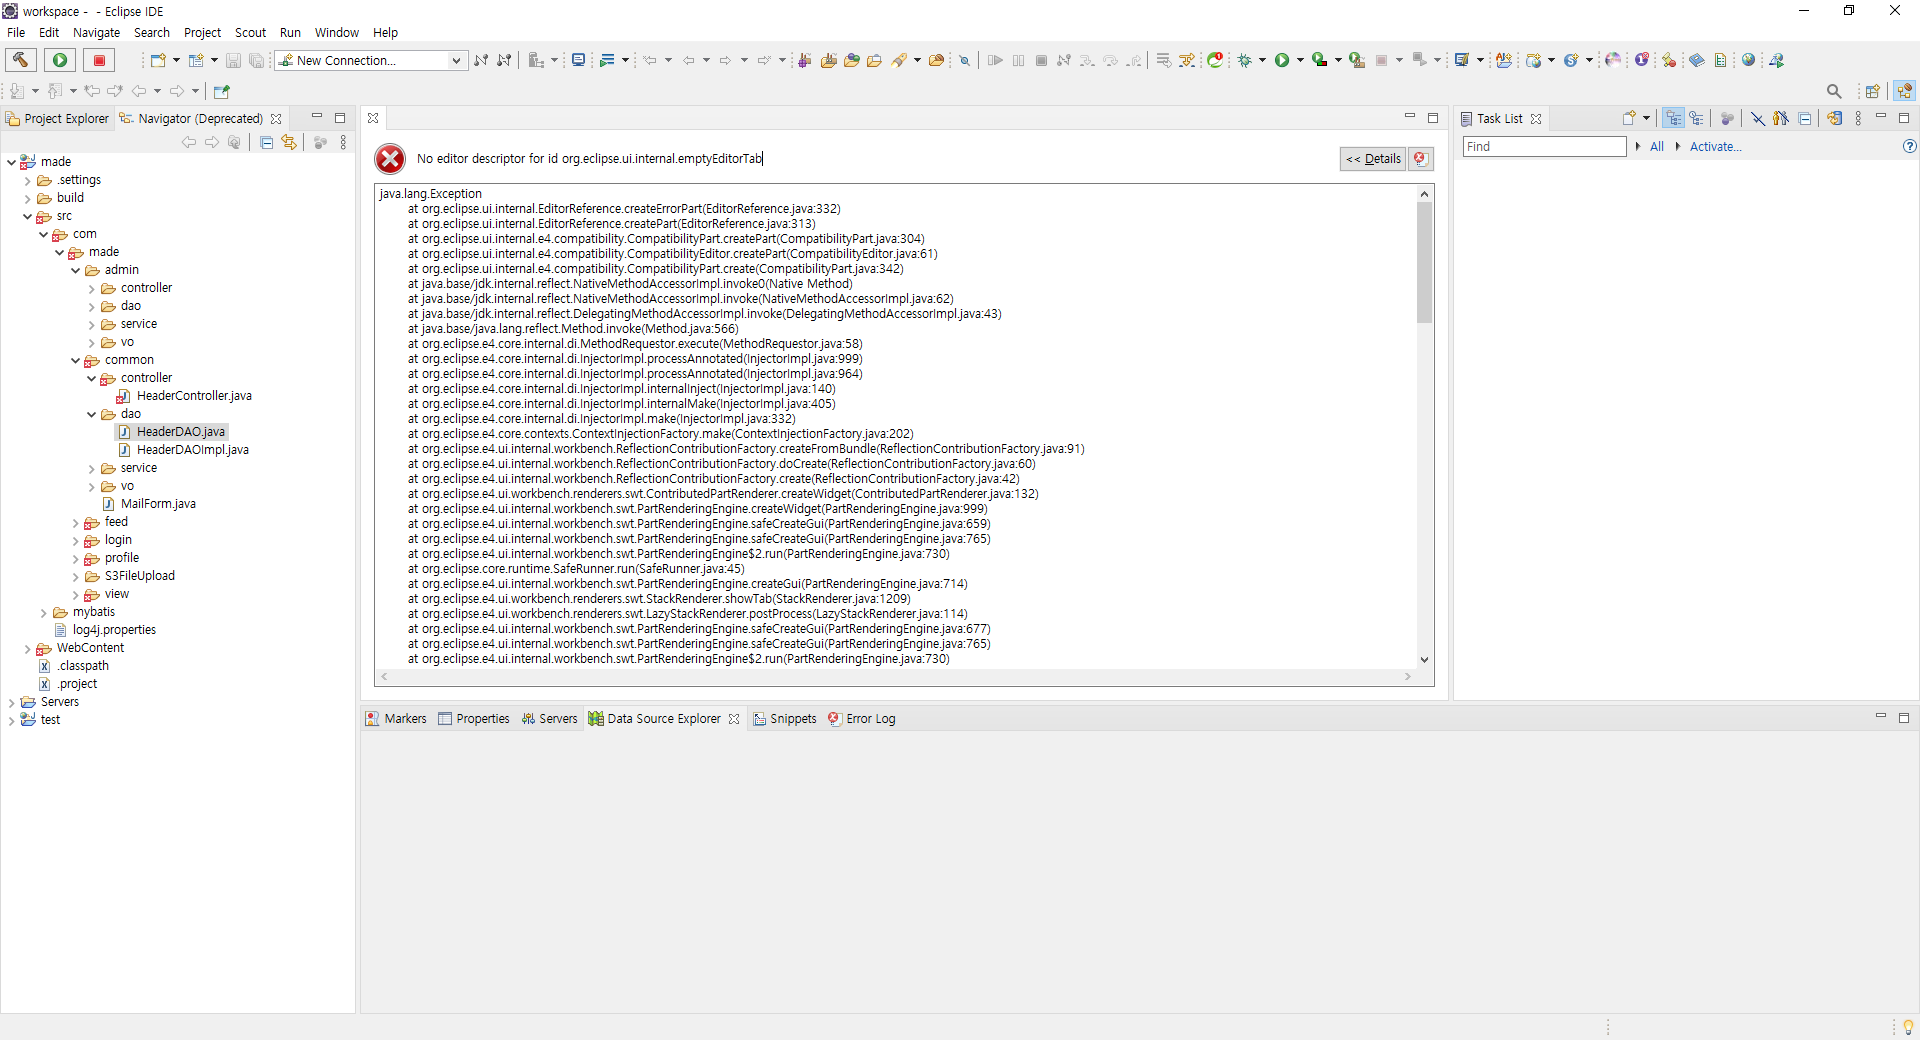Click the Coverage launch icon
Screen dimensions: 1920x1040
pyautogui.click(x=1320, y=60)
